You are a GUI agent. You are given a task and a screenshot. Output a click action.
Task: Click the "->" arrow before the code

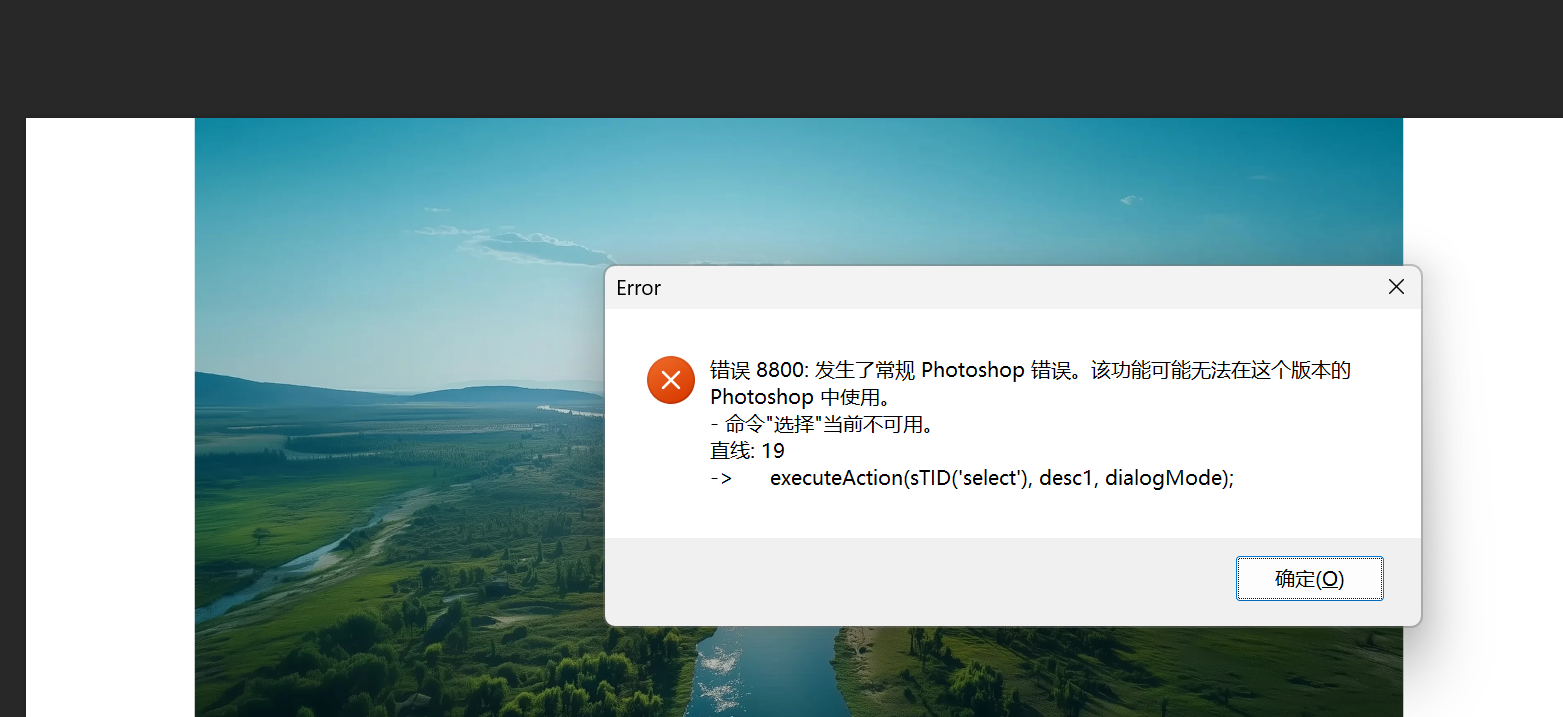click(721, 478)
